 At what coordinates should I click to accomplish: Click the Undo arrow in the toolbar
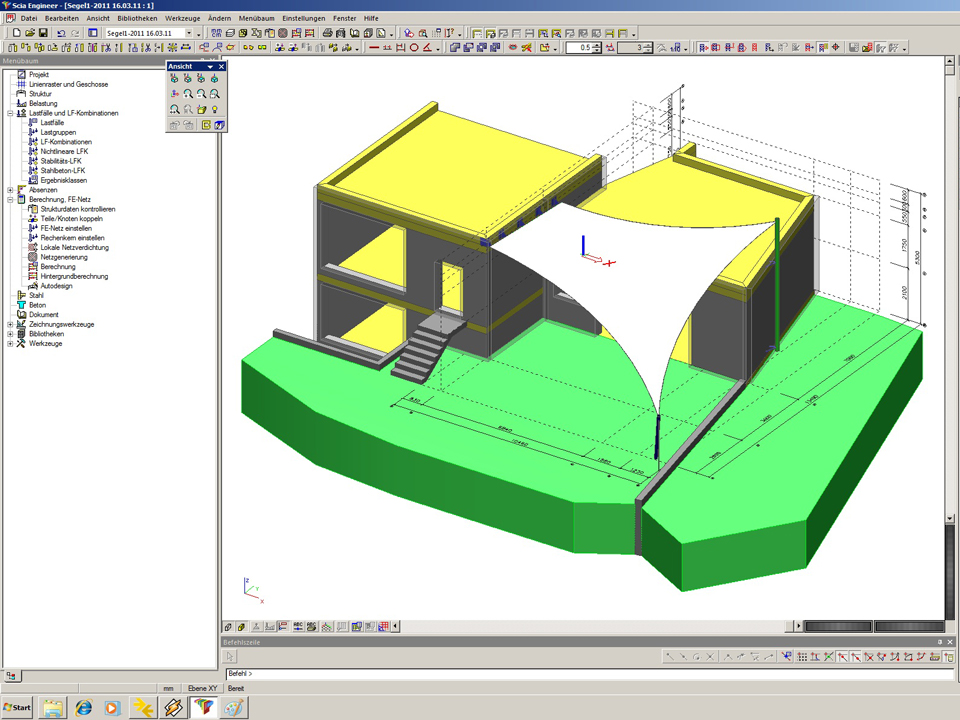coord(61,33)
